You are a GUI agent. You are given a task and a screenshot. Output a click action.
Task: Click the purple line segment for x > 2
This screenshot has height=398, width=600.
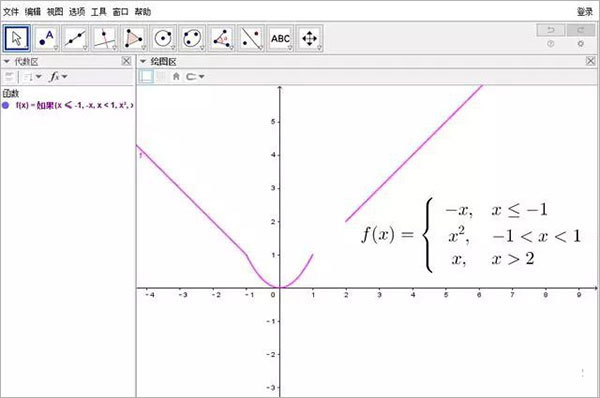414,153
